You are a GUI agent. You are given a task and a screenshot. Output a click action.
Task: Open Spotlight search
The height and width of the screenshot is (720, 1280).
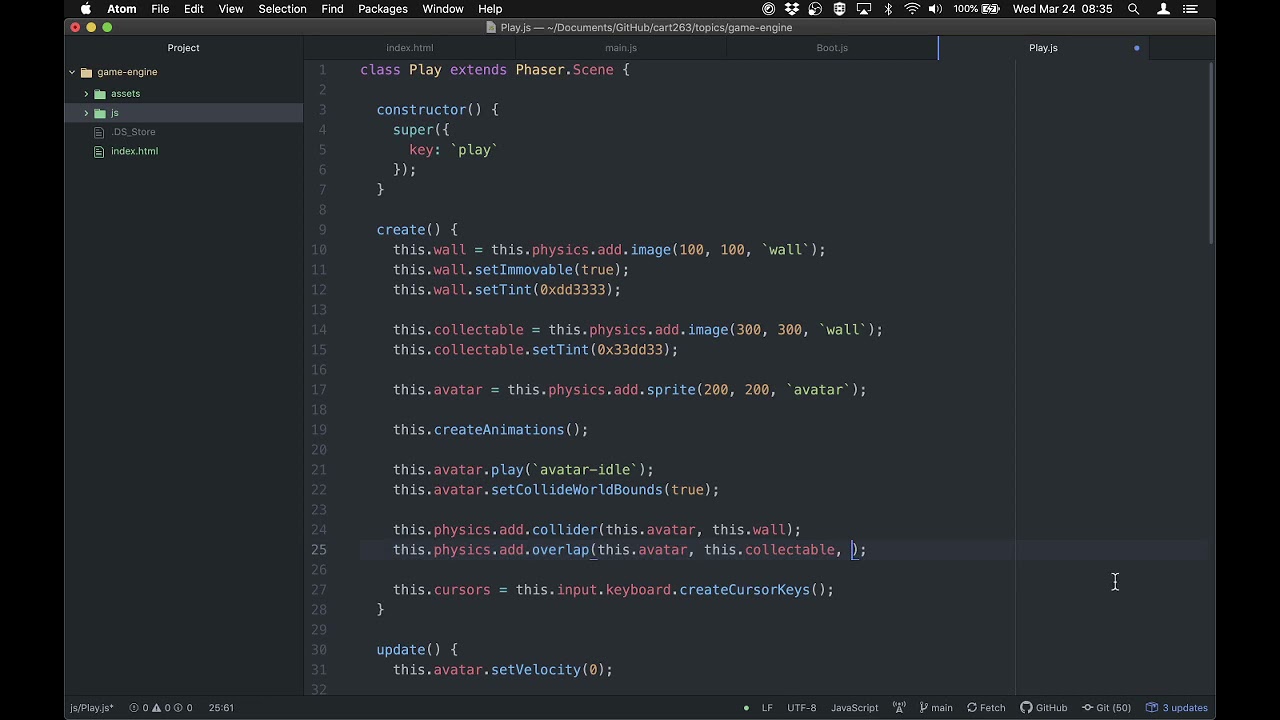[x=1133, y=9]
